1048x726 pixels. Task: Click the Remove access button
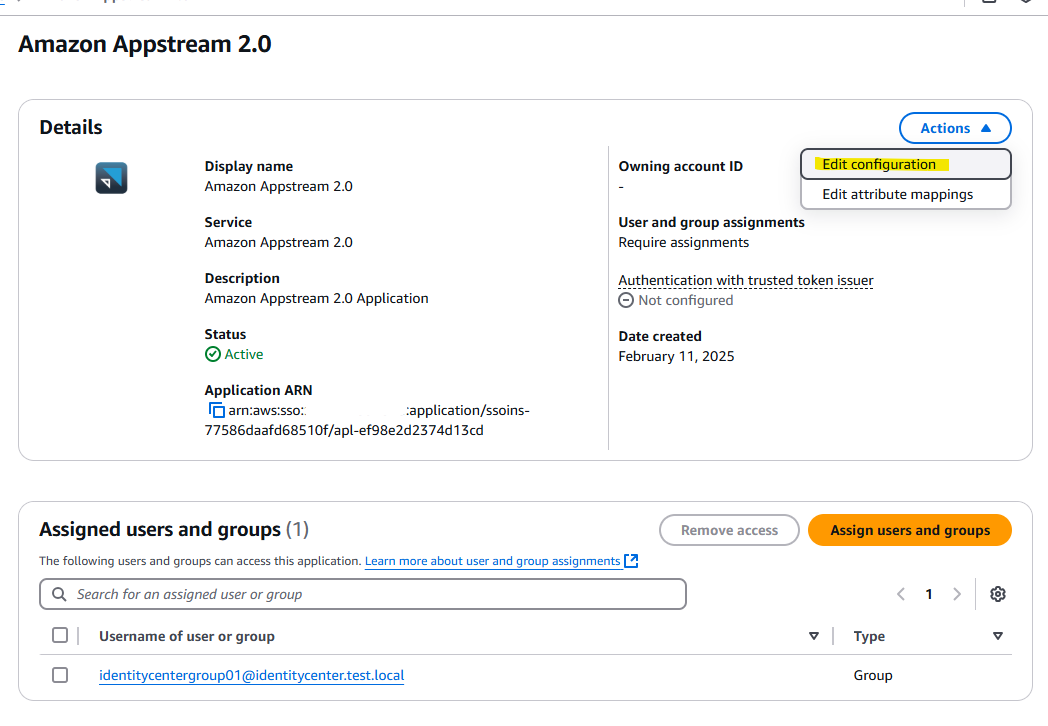pos(729,530)
